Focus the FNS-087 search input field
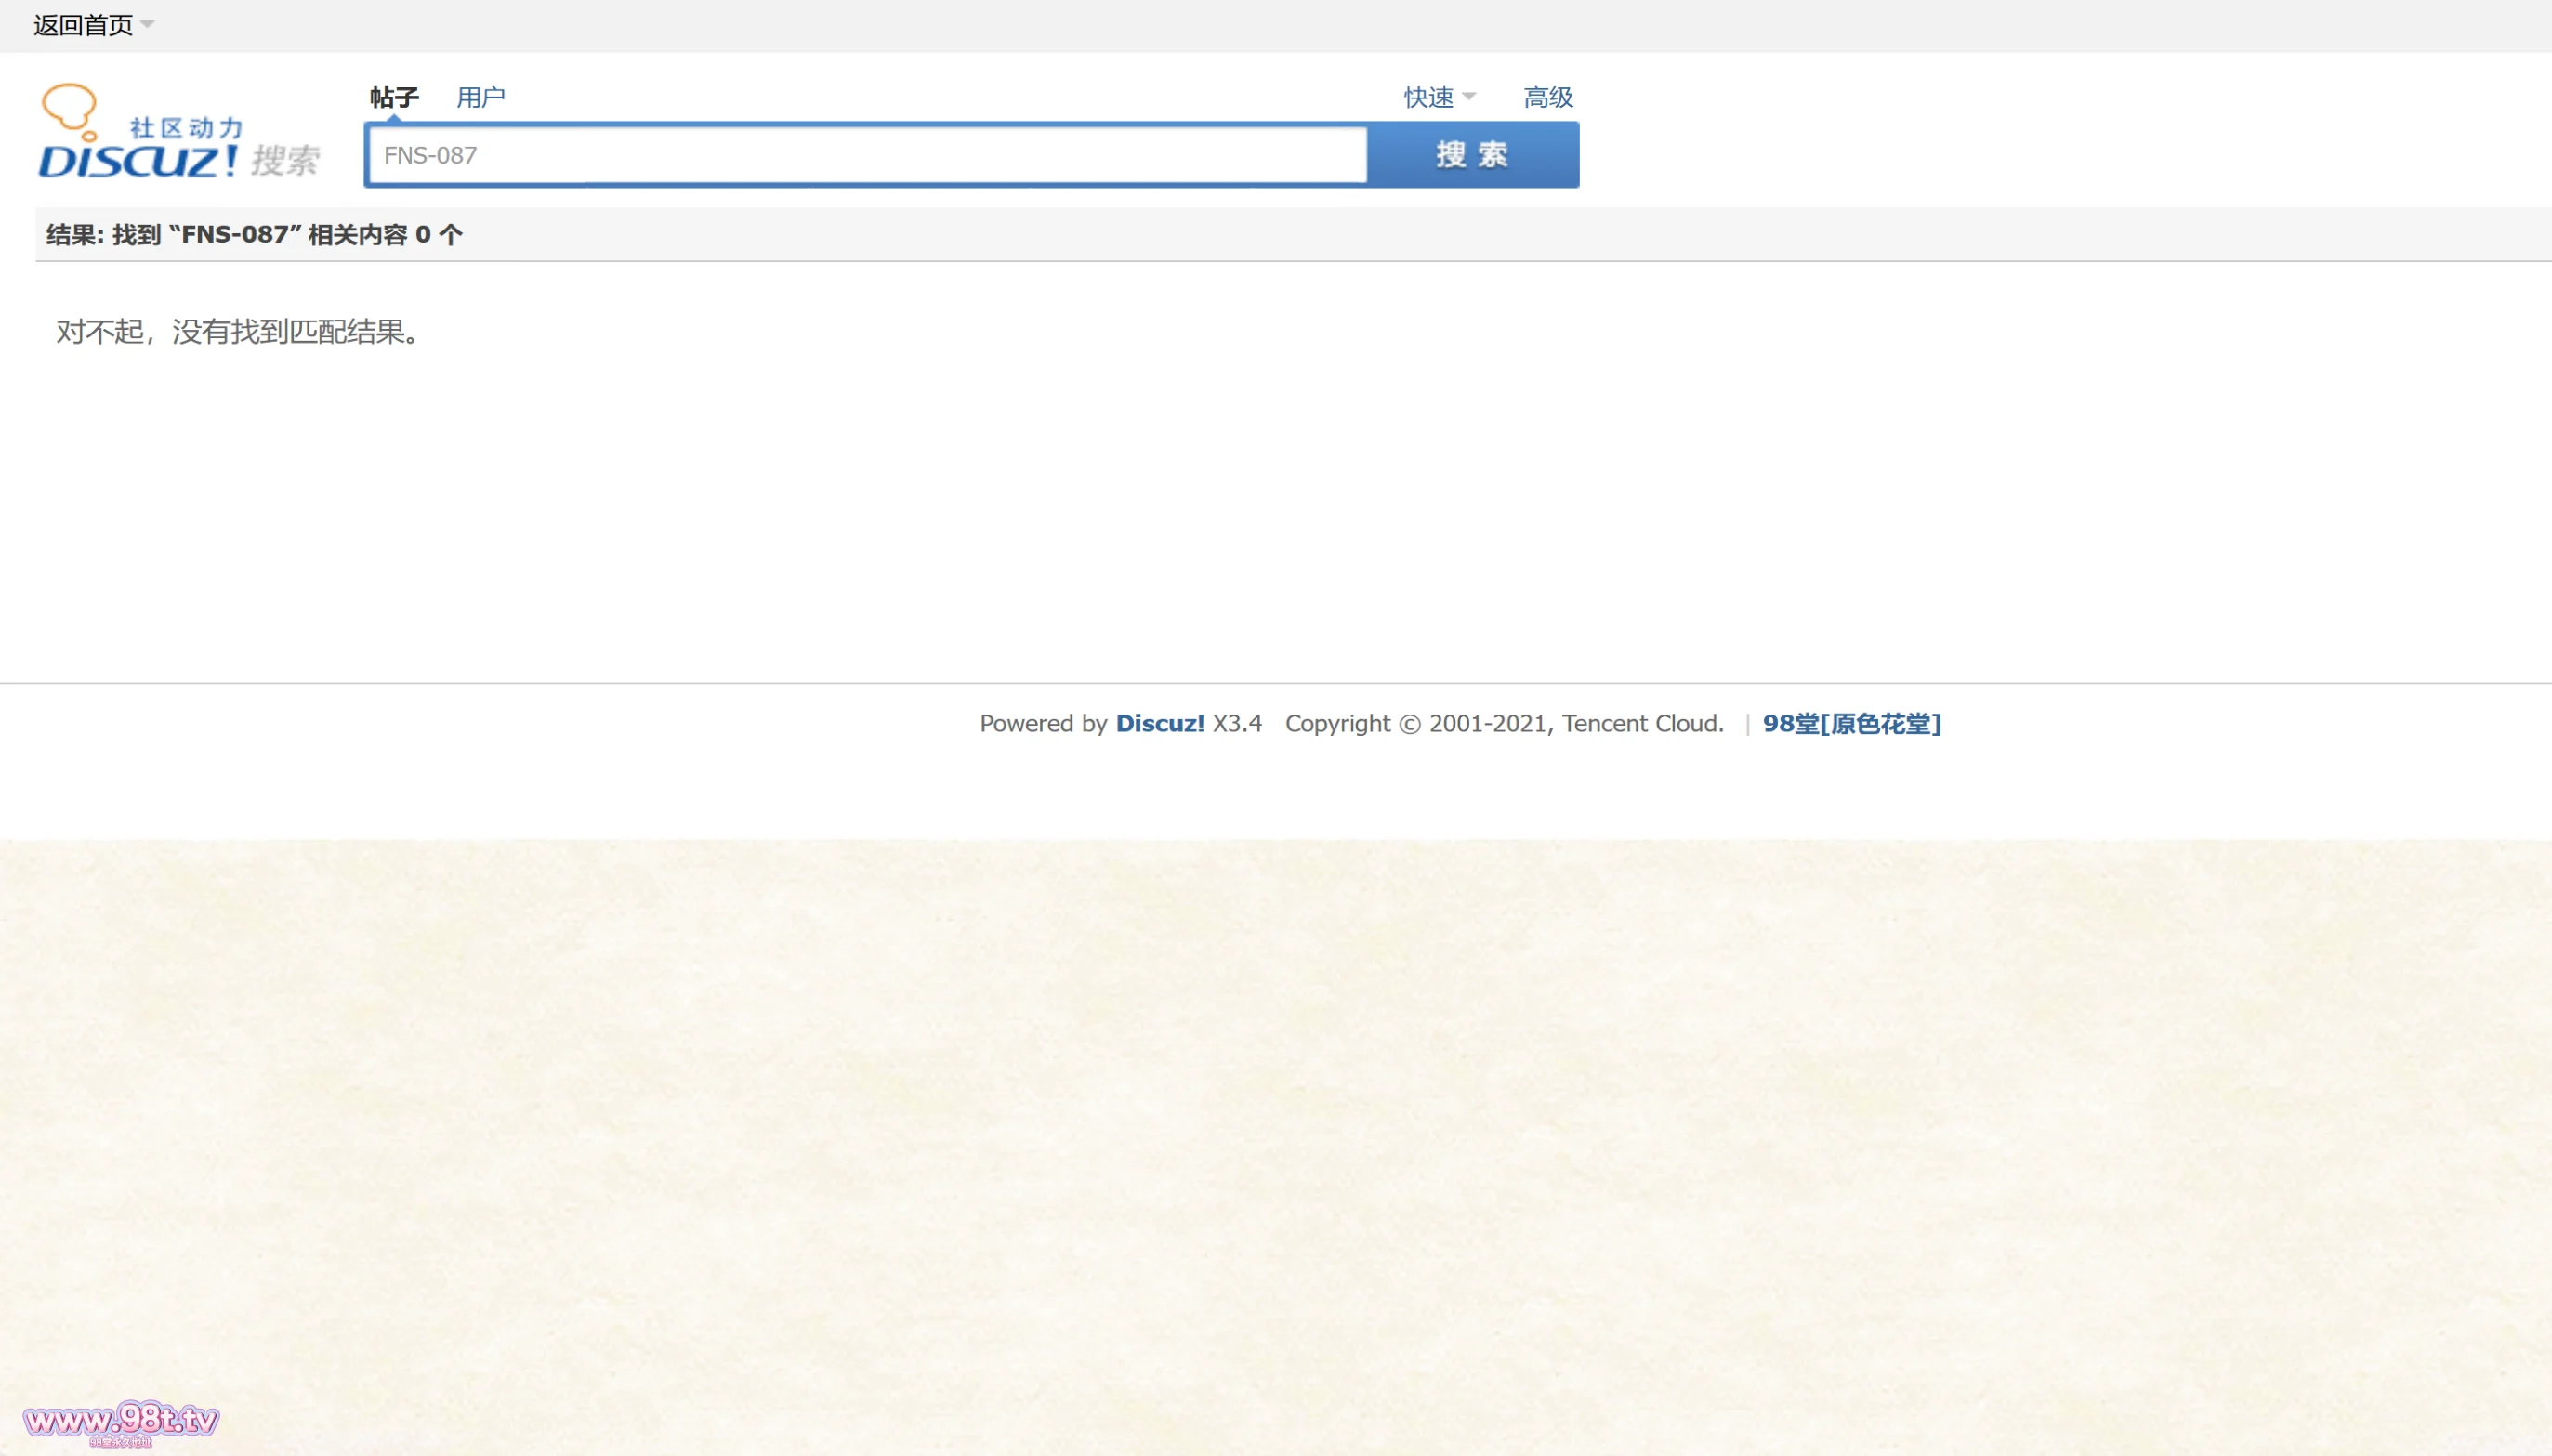This screenshot has width=2552, height=1456. pos(867,155)
